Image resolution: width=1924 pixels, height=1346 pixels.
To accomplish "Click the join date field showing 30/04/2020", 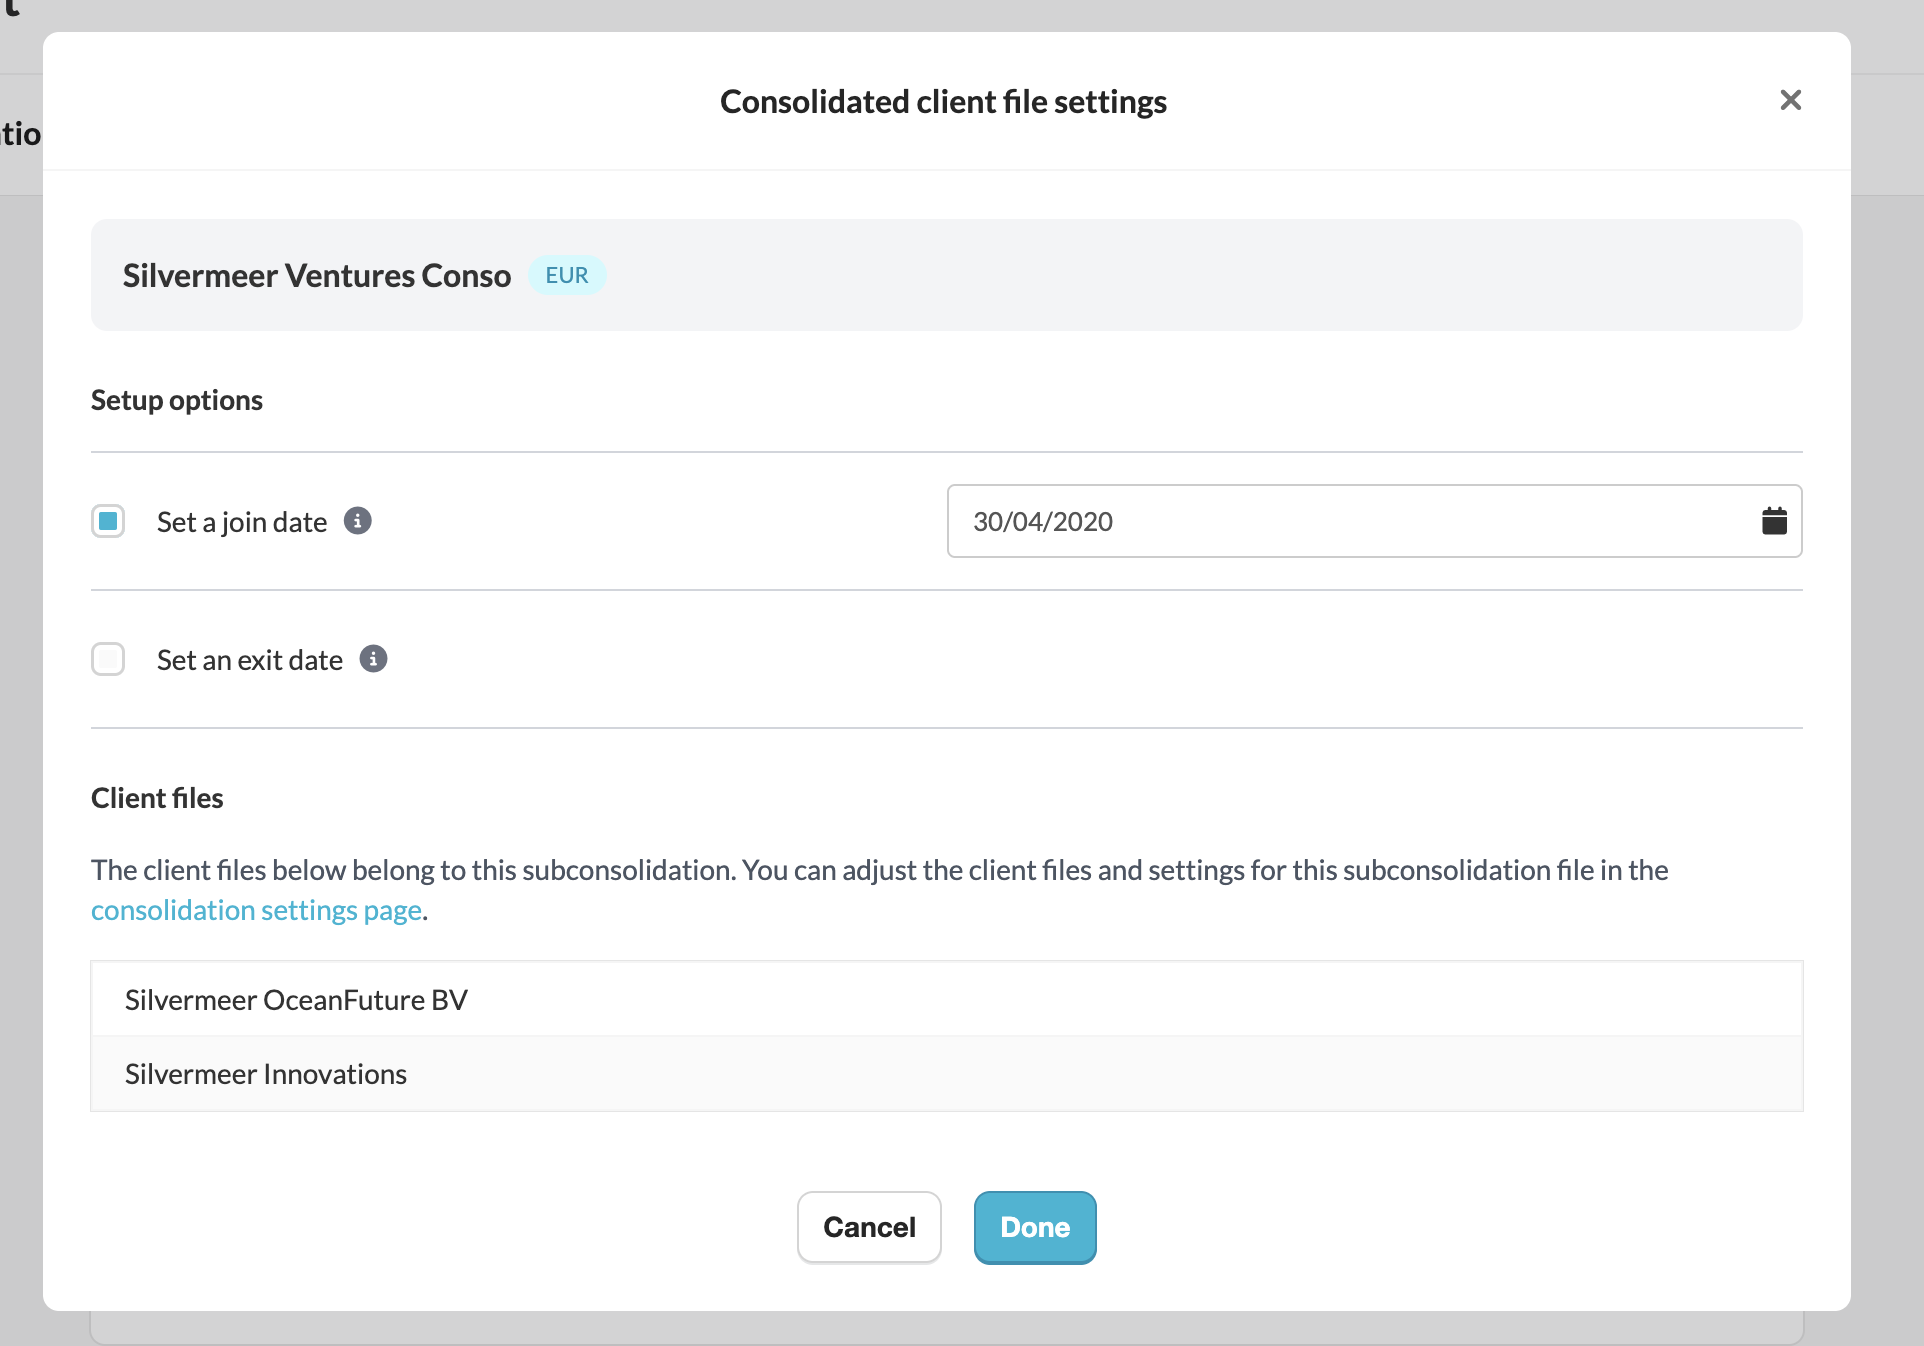I will click(1340, 521).
